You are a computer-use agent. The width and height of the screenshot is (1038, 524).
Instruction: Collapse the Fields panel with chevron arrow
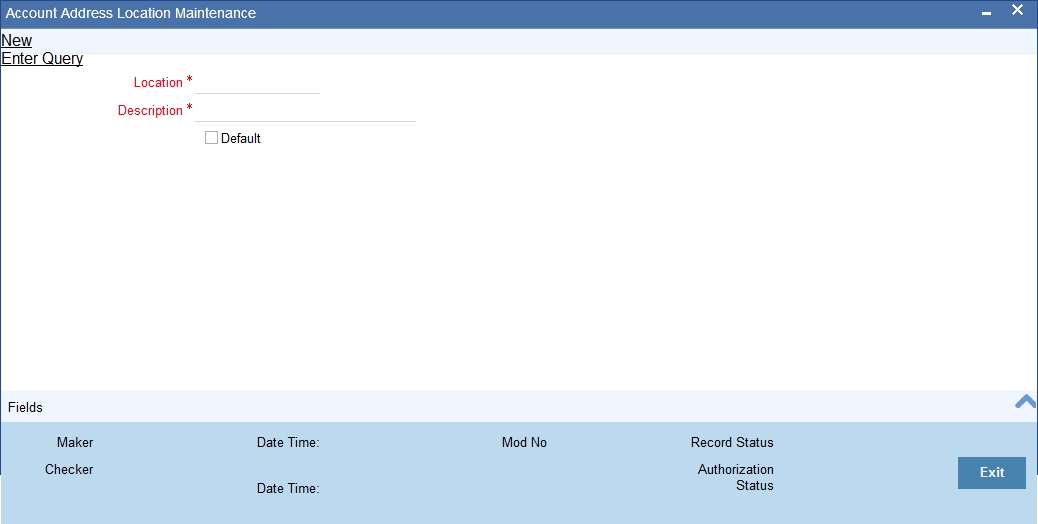tap(1025, 402)
